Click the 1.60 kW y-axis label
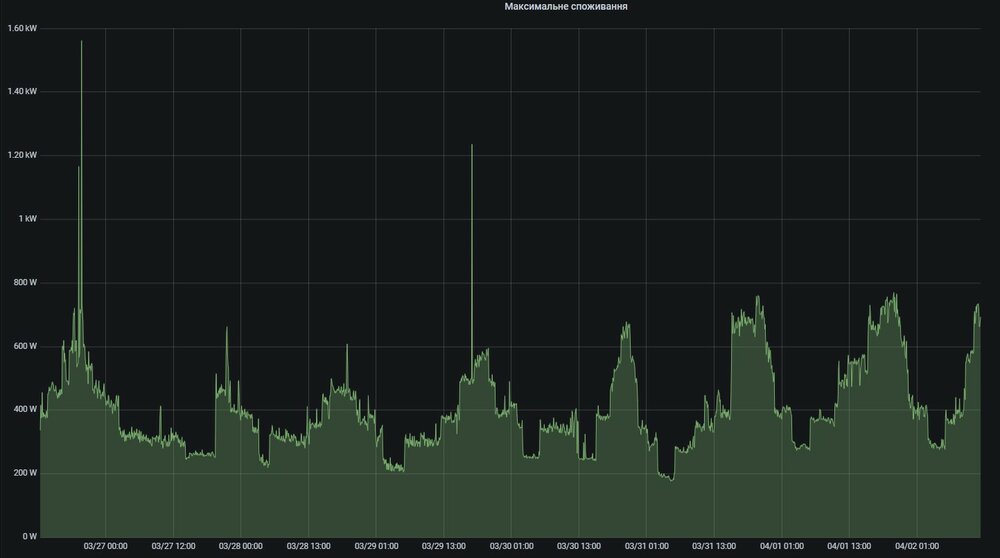1000x558 pixels. point(22,28)
